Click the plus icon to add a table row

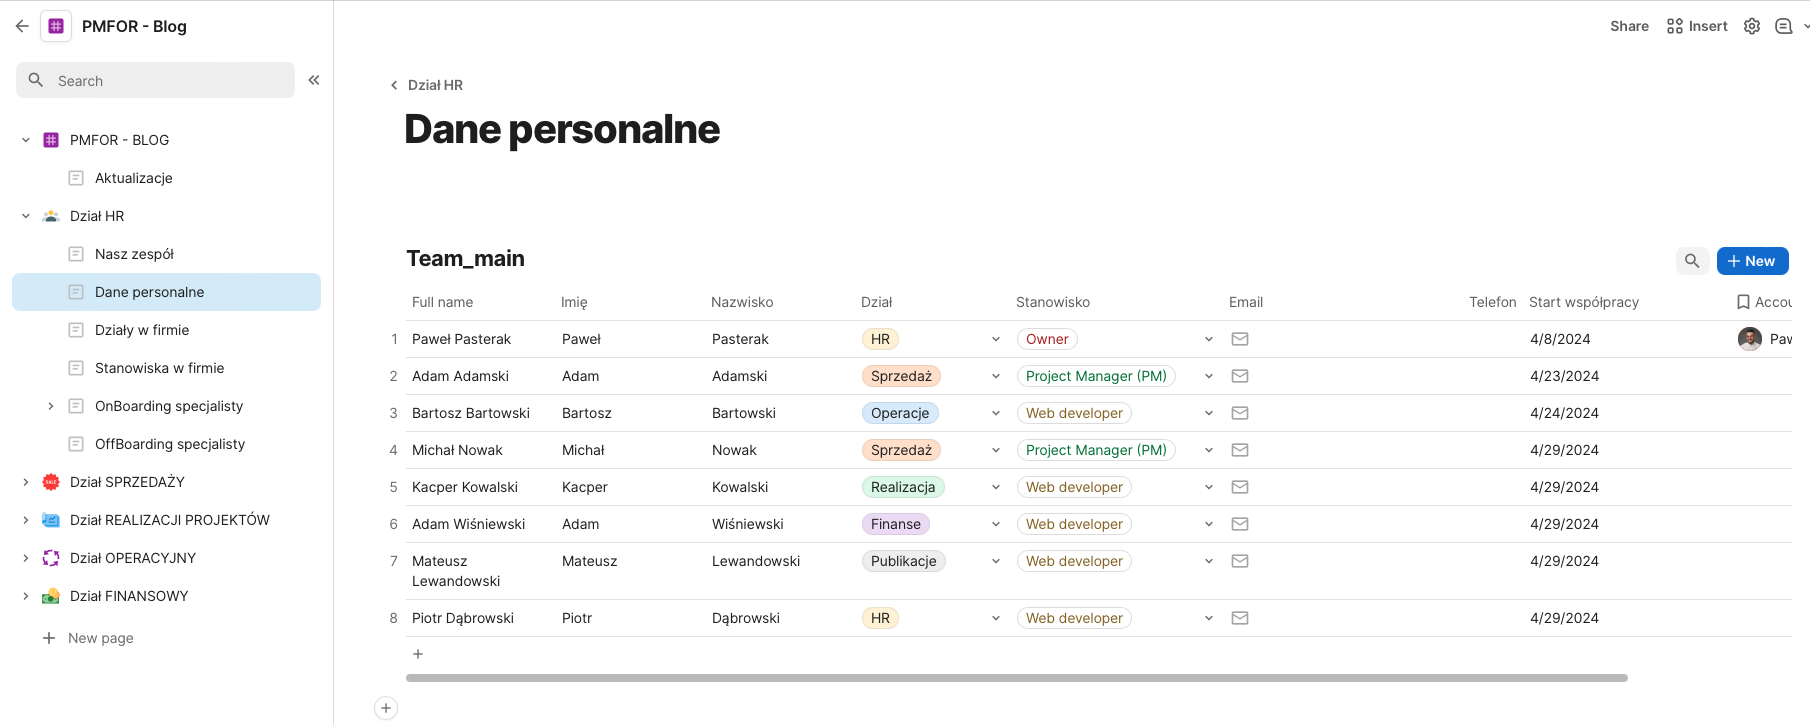point(418,654)
